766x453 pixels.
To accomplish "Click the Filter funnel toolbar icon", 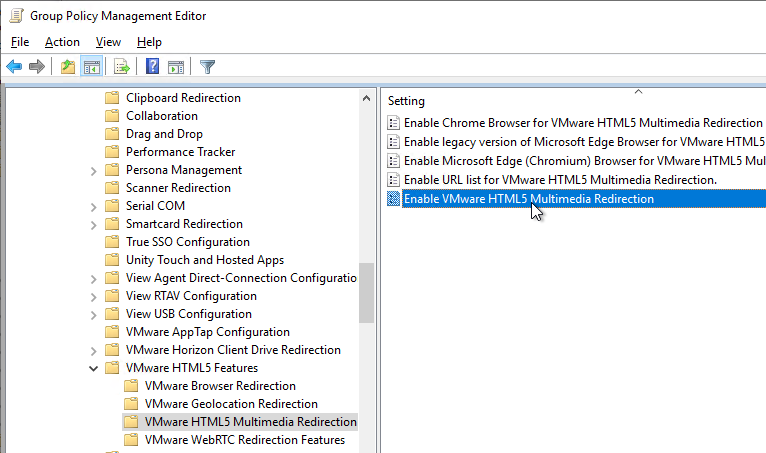I will pyautogui.click(x=207, y=66).
